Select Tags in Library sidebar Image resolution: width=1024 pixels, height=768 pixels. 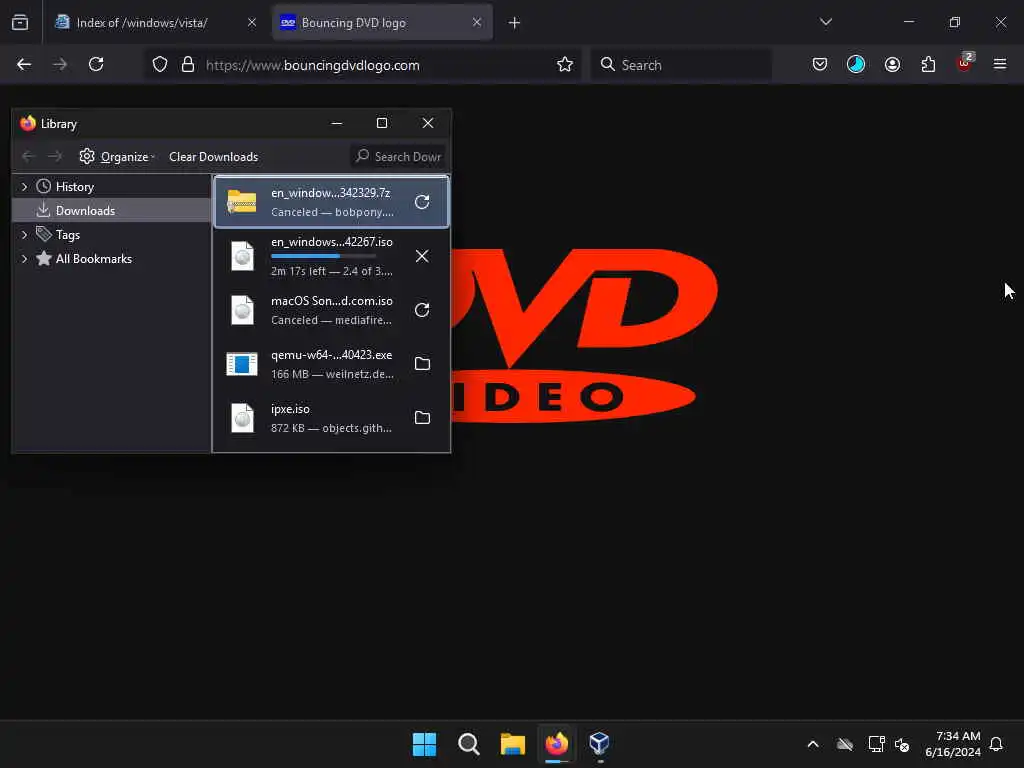pyautogui.click(x=67, y=234)
